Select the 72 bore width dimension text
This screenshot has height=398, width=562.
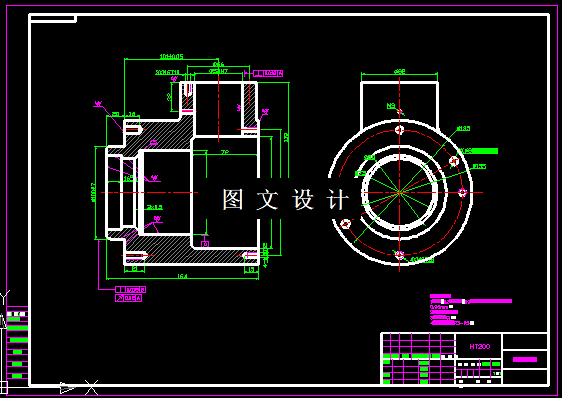pos(225,152)
